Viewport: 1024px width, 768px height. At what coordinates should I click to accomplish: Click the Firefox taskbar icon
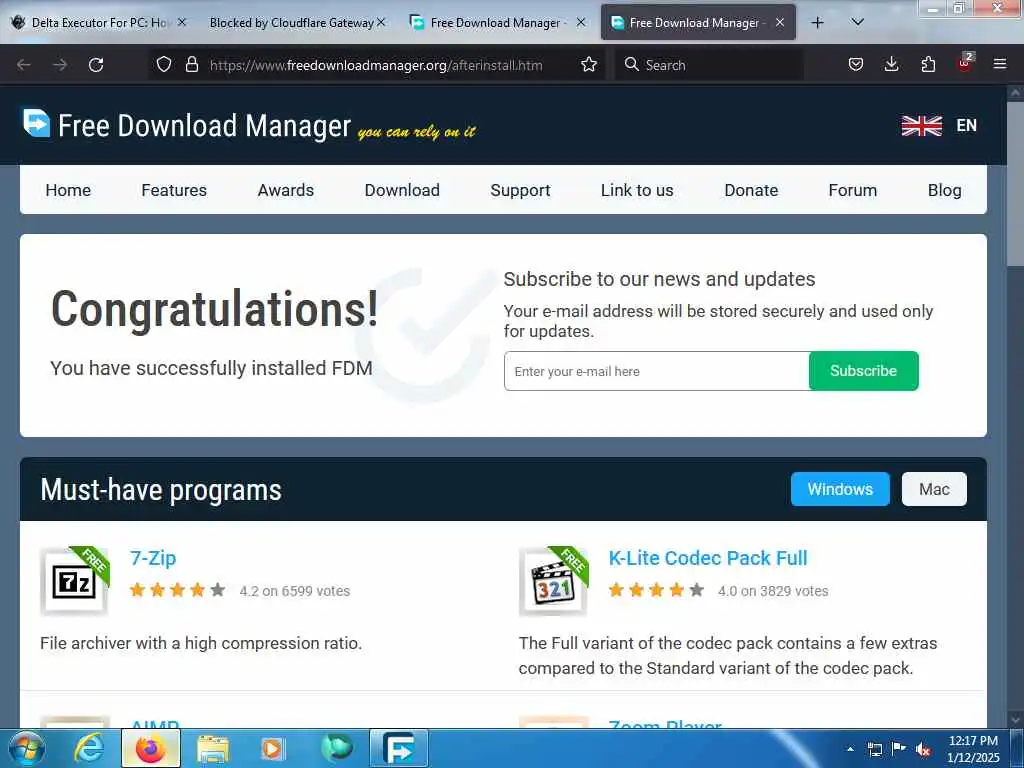pyautogui.click(x=150, y=748)
